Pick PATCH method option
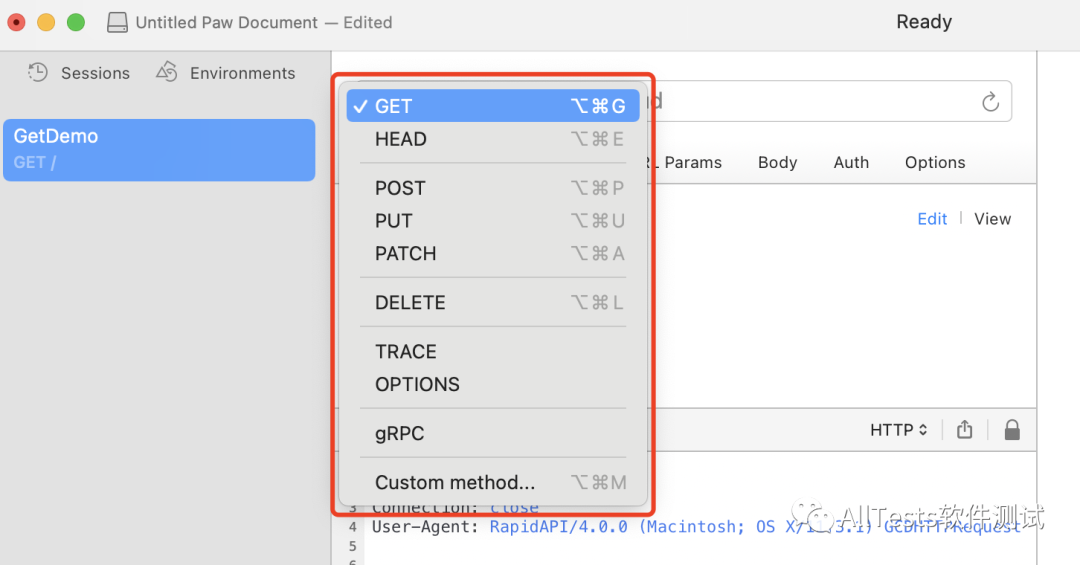Viewport: 1080px width, 565px height. pos(492,254)
